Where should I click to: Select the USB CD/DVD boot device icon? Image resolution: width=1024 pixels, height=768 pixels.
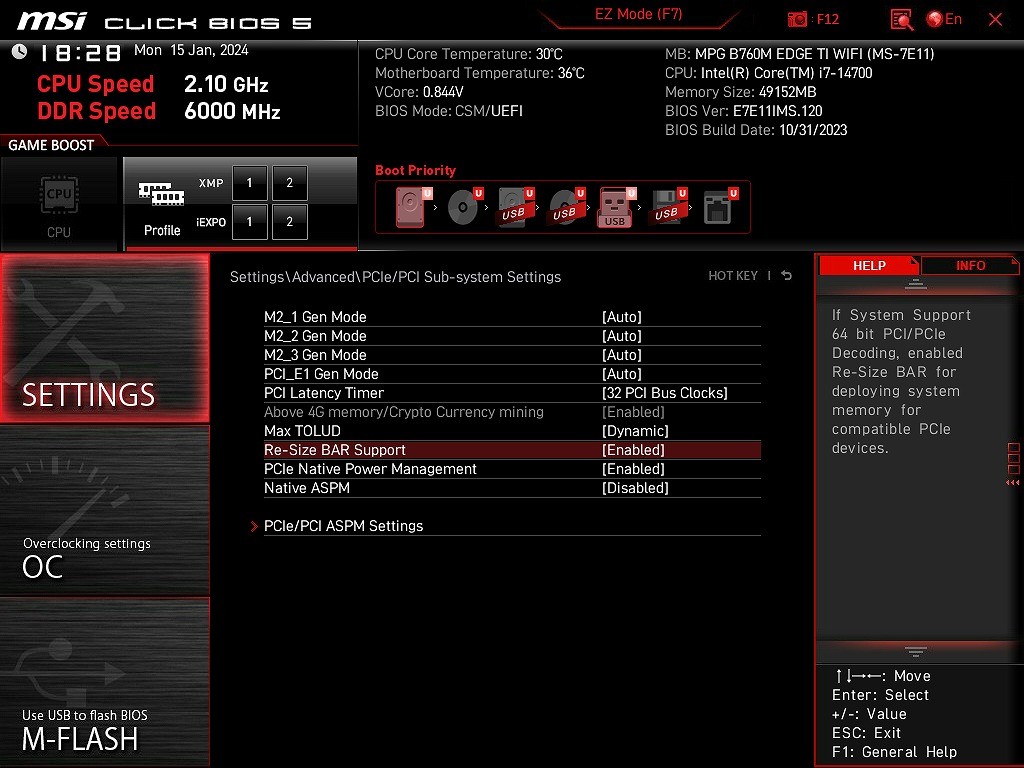point(566,206)
